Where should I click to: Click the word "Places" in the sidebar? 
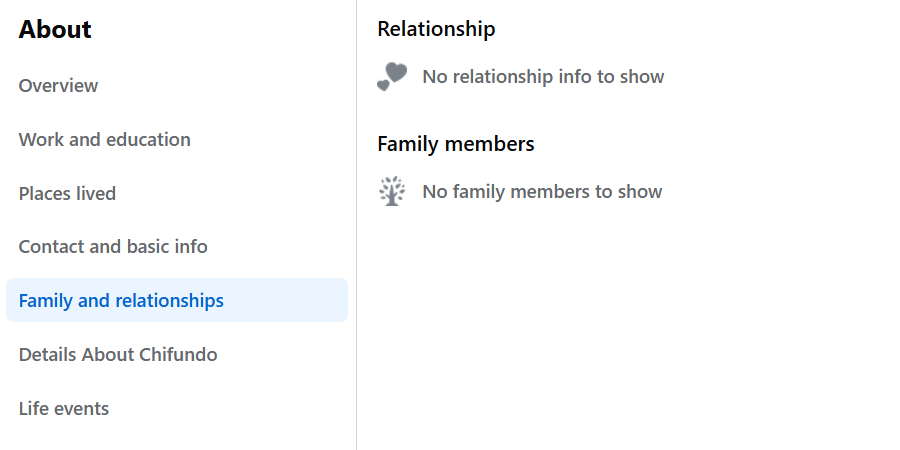[44, 194]
